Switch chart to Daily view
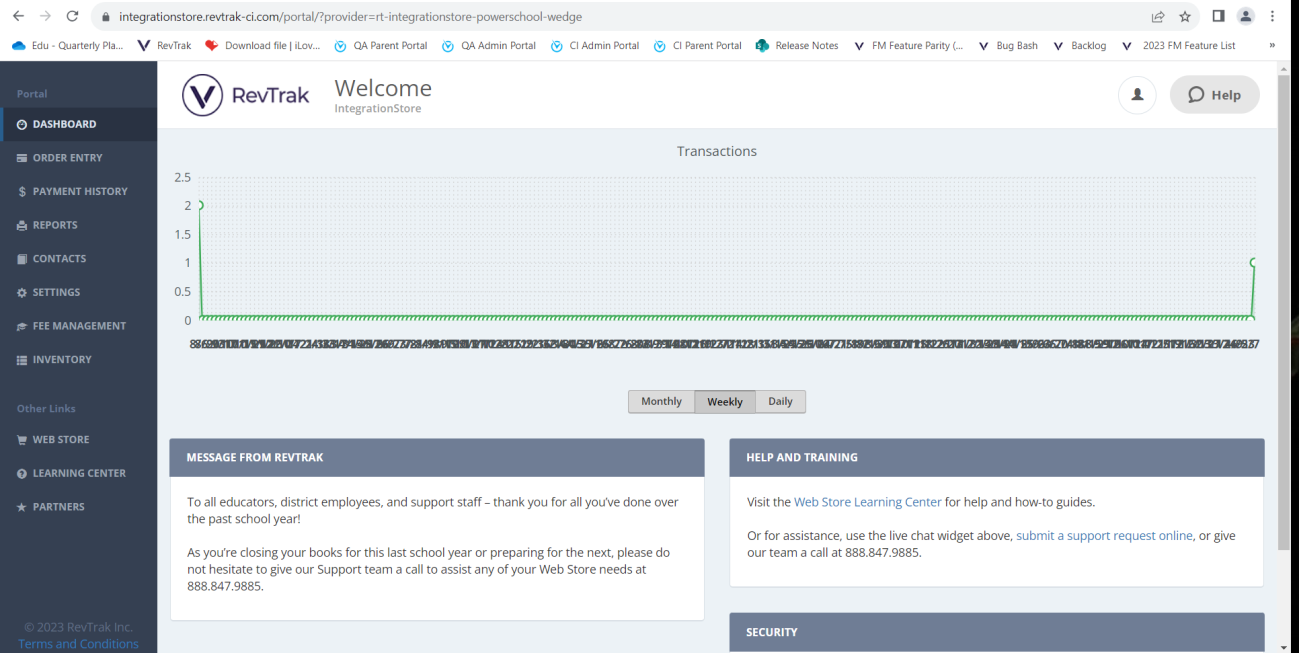The image size is (1299, 653). pyautogui.click(x=780, y=401)
